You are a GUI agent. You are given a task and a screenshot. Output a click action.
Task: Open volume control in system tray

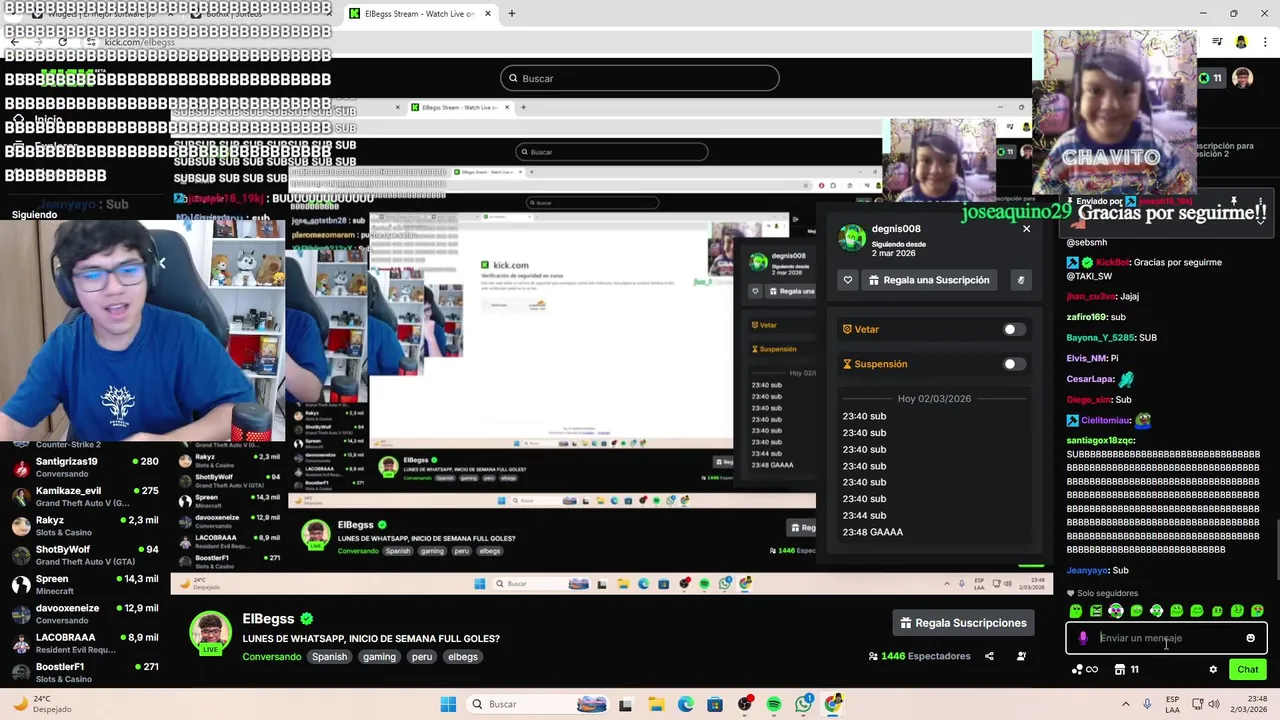(1213, 704)
